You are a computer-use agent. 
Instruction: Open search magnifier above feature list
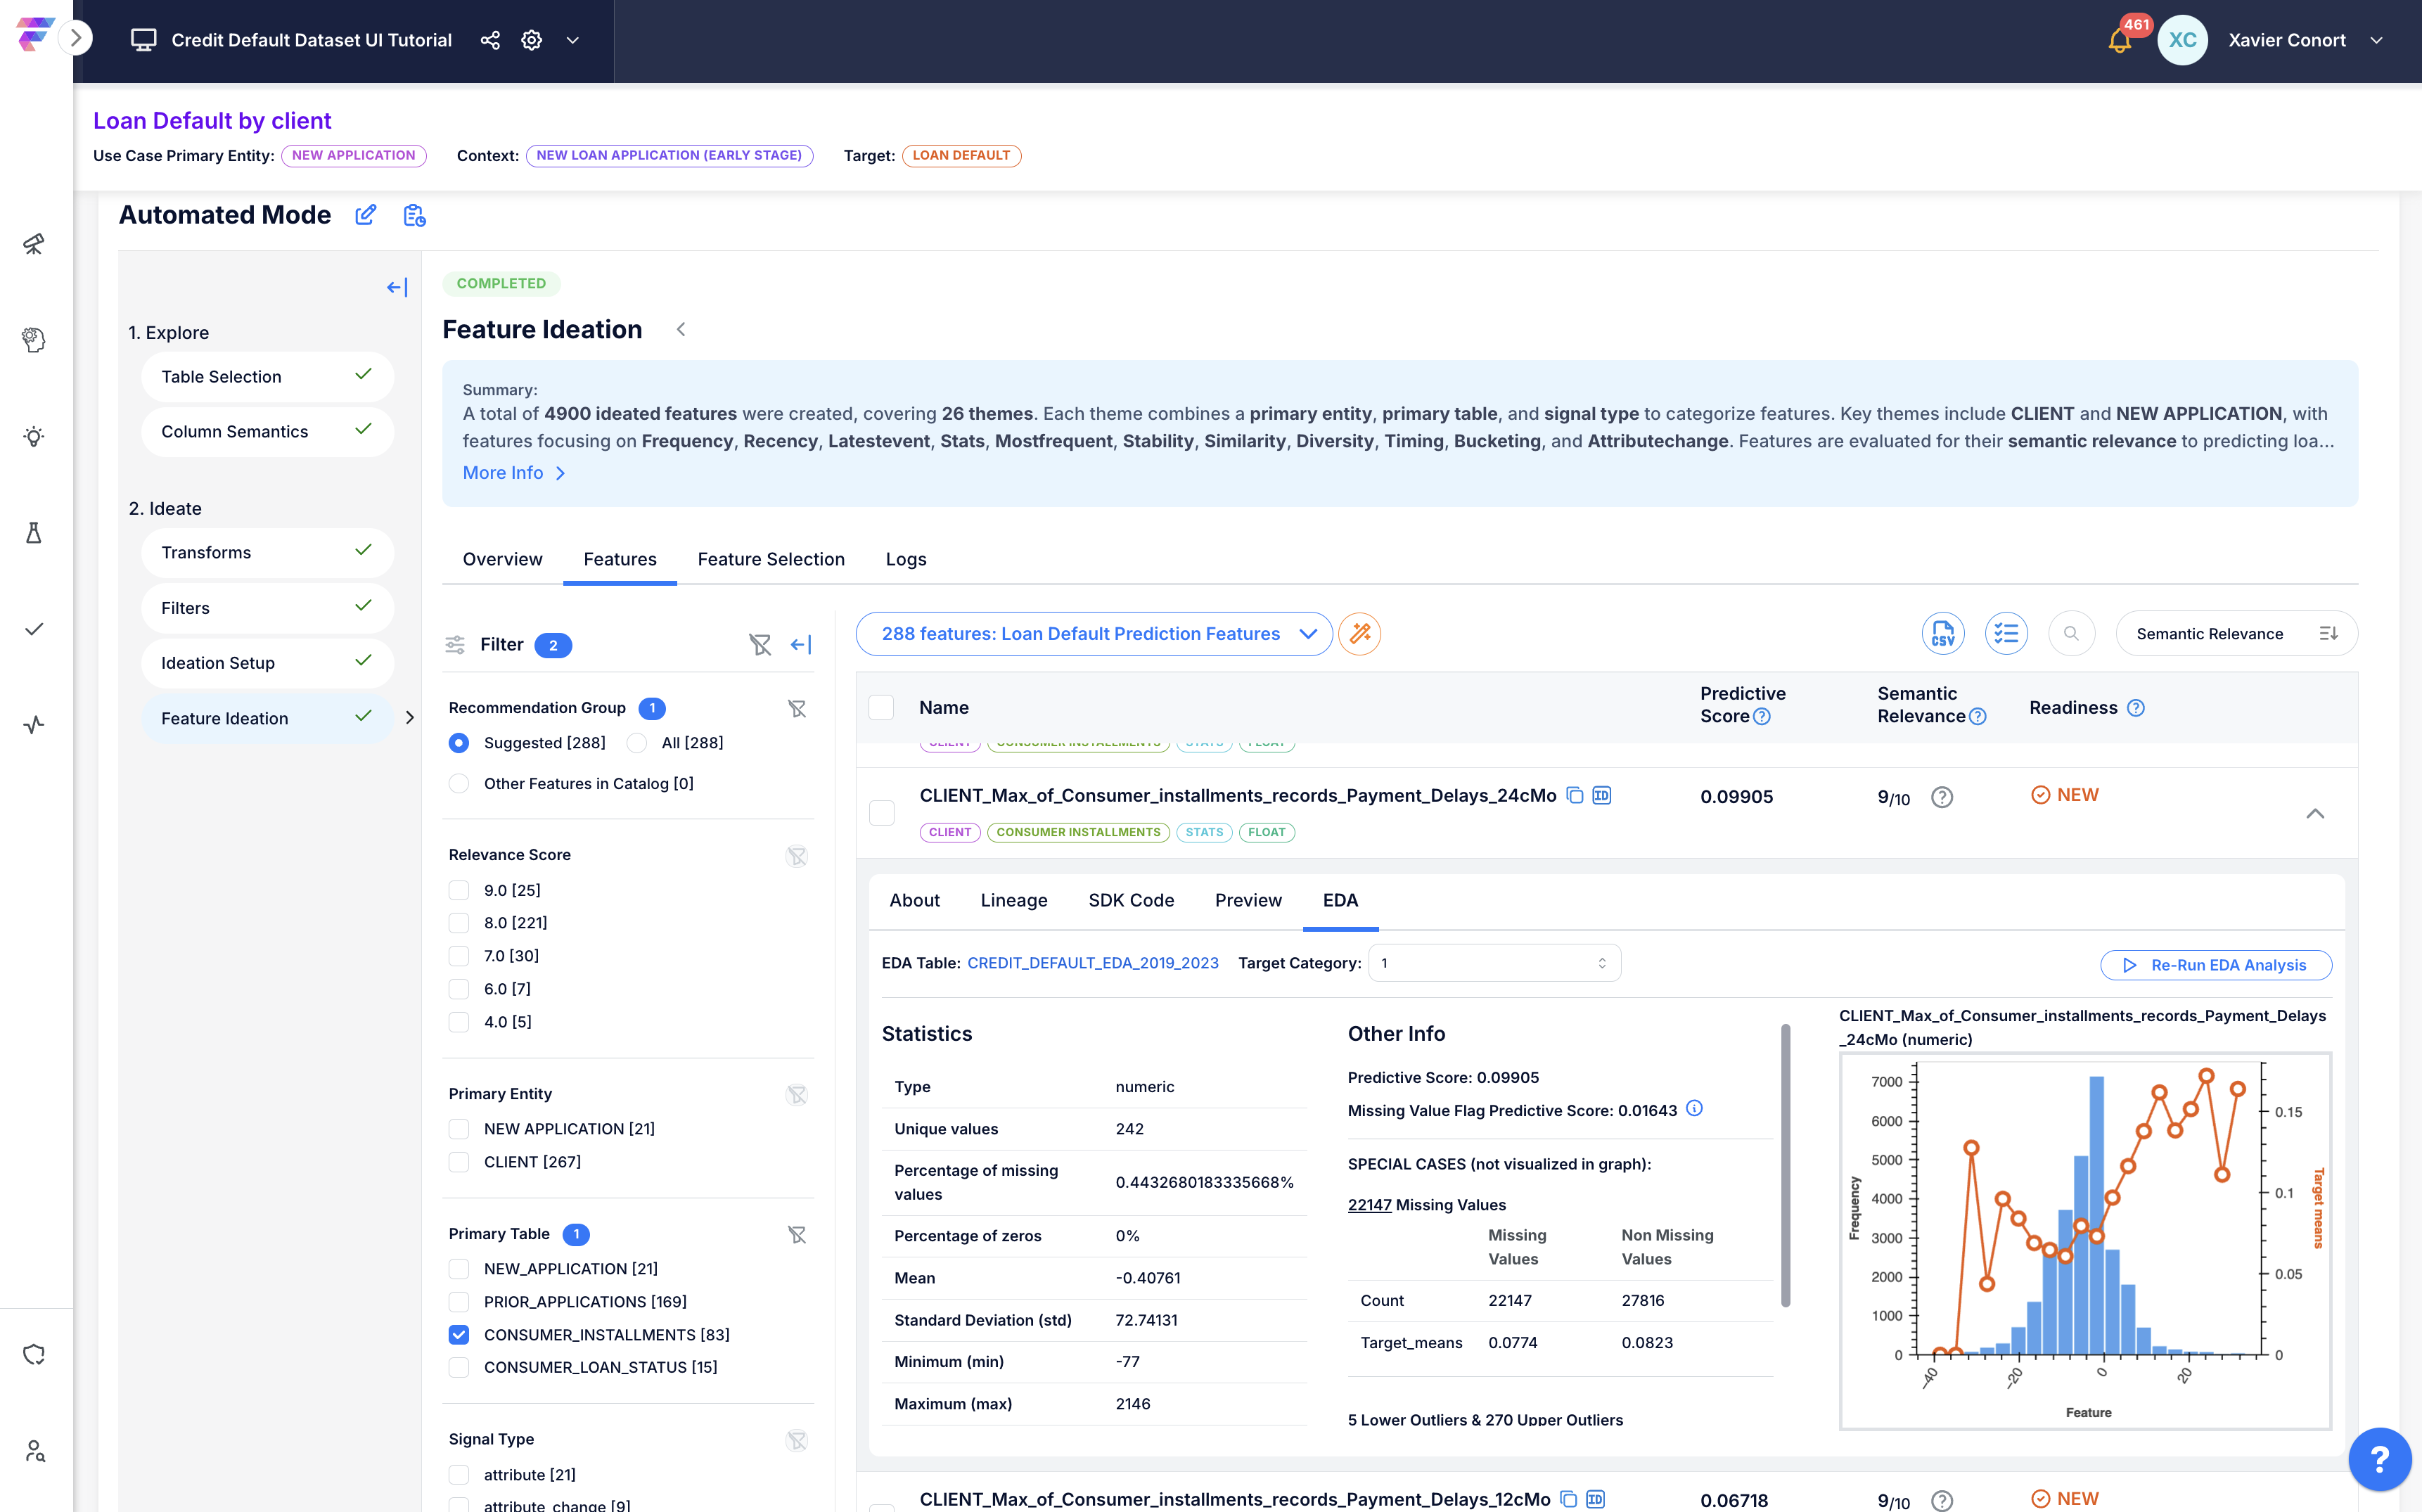click(2071, 633)
